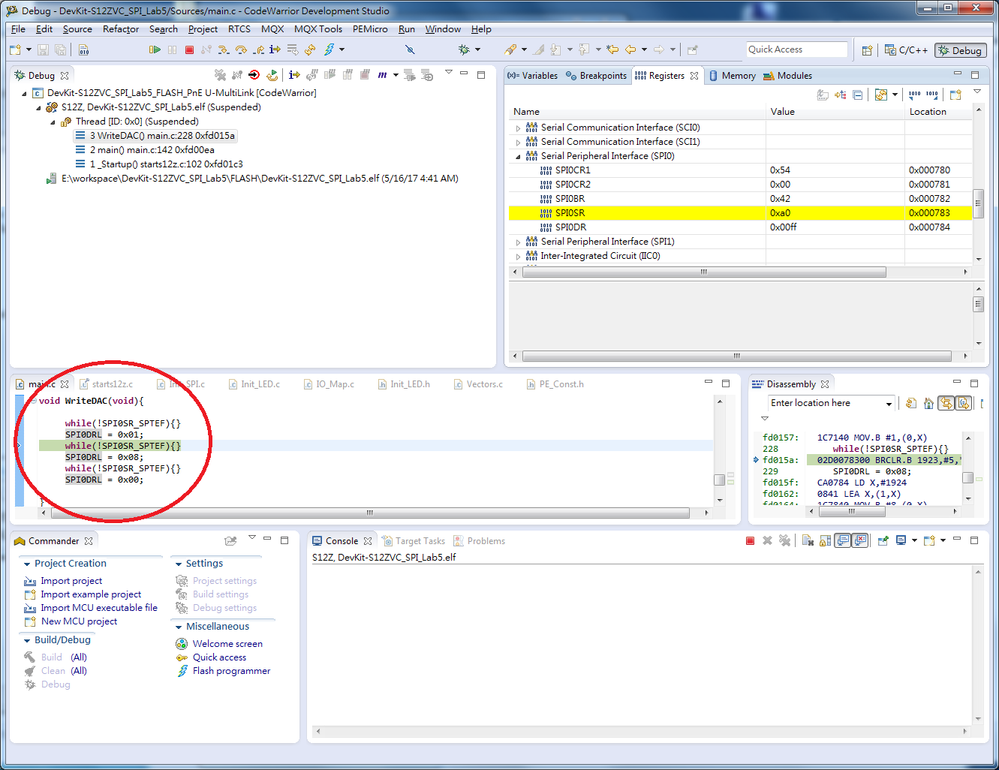999x770 pixels.
Task: Open the Init_LED.c editor tab
Action: 254,384
